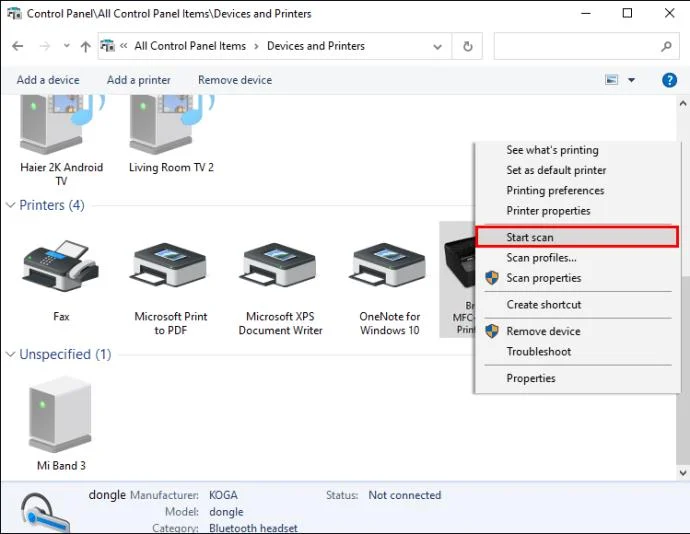Click the Devices and Printers breadcrumb
The width and height of the screenshot is (690, 534).
tap(316, 46)
